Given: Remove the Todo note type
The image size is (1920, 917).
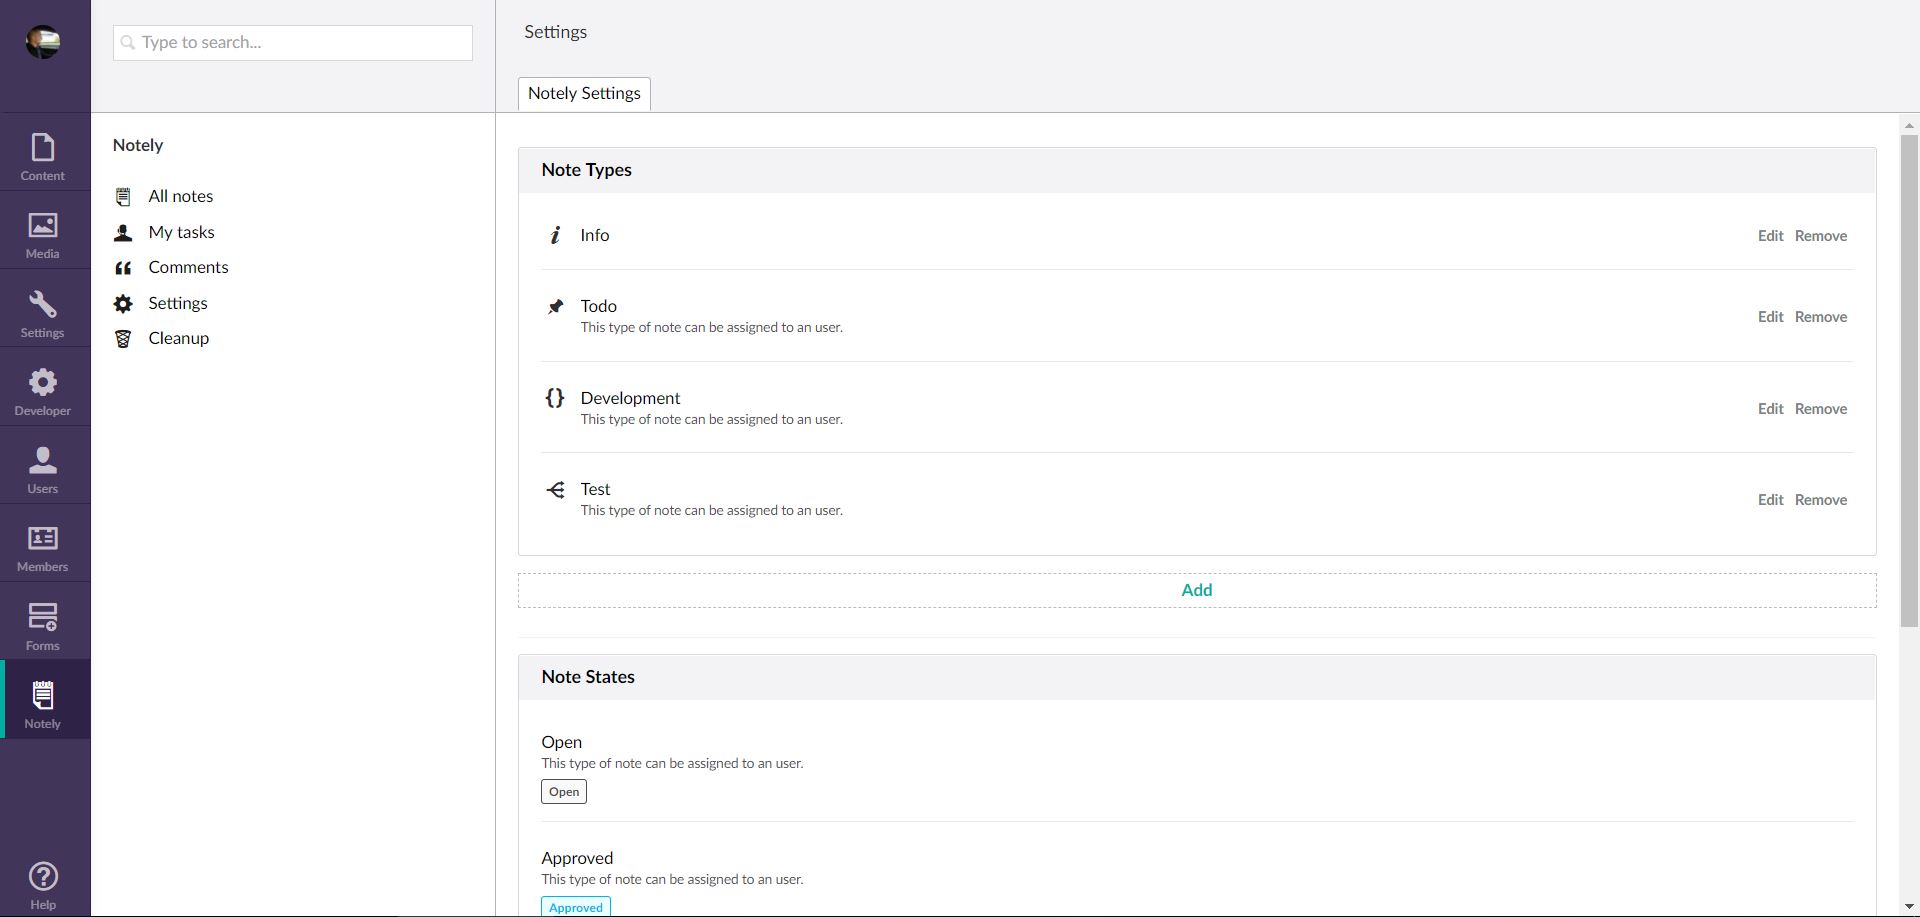Looking at the screenshot, I should point(1820,317).
